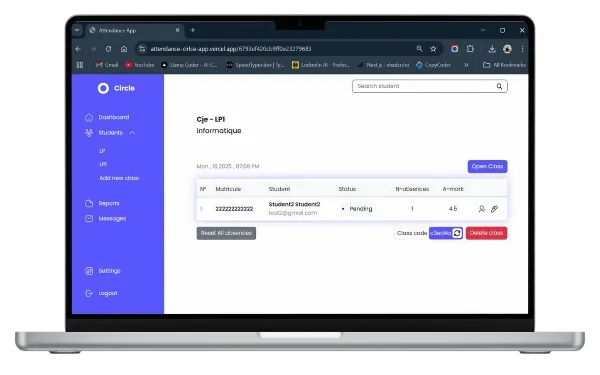Collapse the Students section chevron
The height and width of the screenshot is (375, 600).
coord(132,133)
